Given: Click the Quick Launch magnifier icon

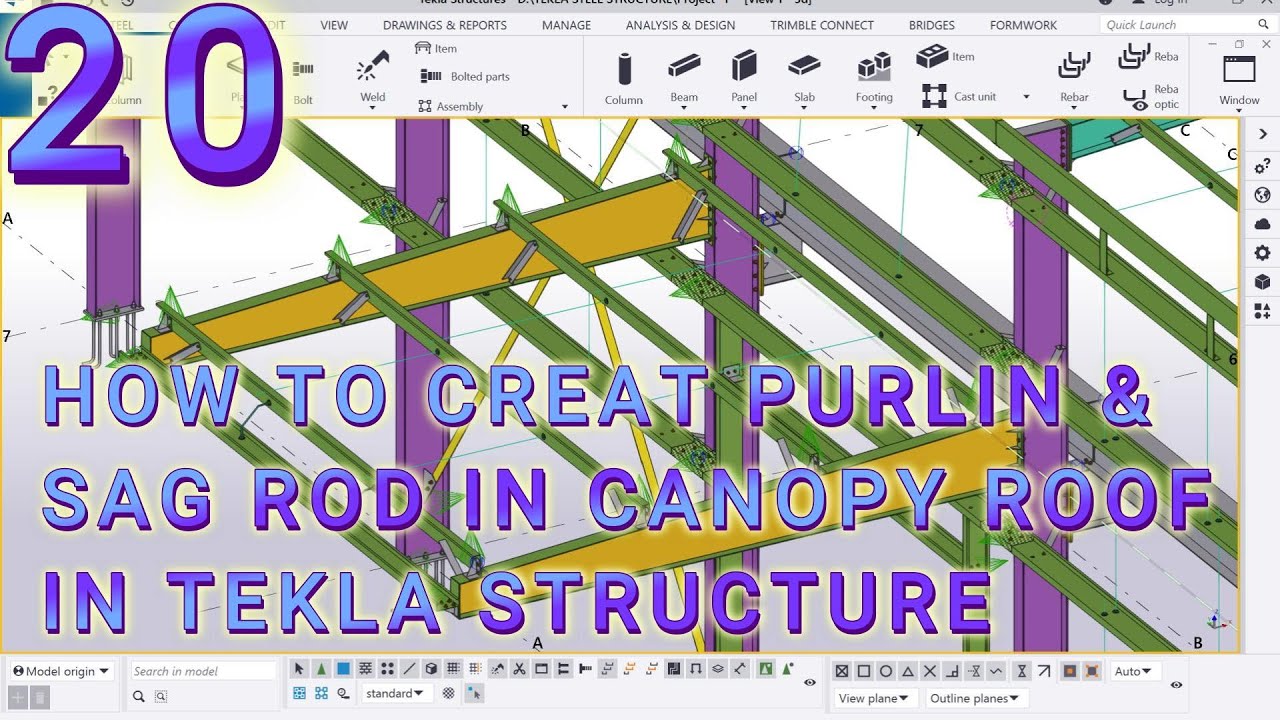Looking at the screenshot, I should pos(1263,25).
